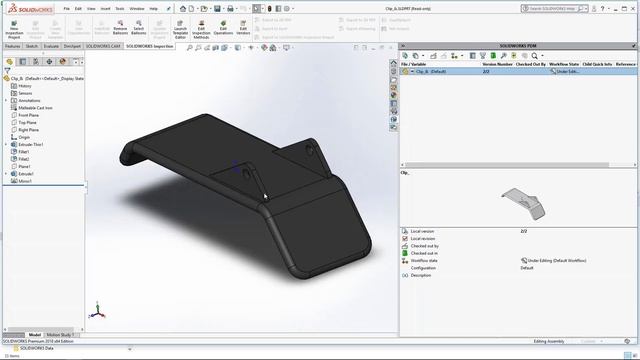Switch to the Features tab
The image size is (640, 360).
click(x=13, y=46)
